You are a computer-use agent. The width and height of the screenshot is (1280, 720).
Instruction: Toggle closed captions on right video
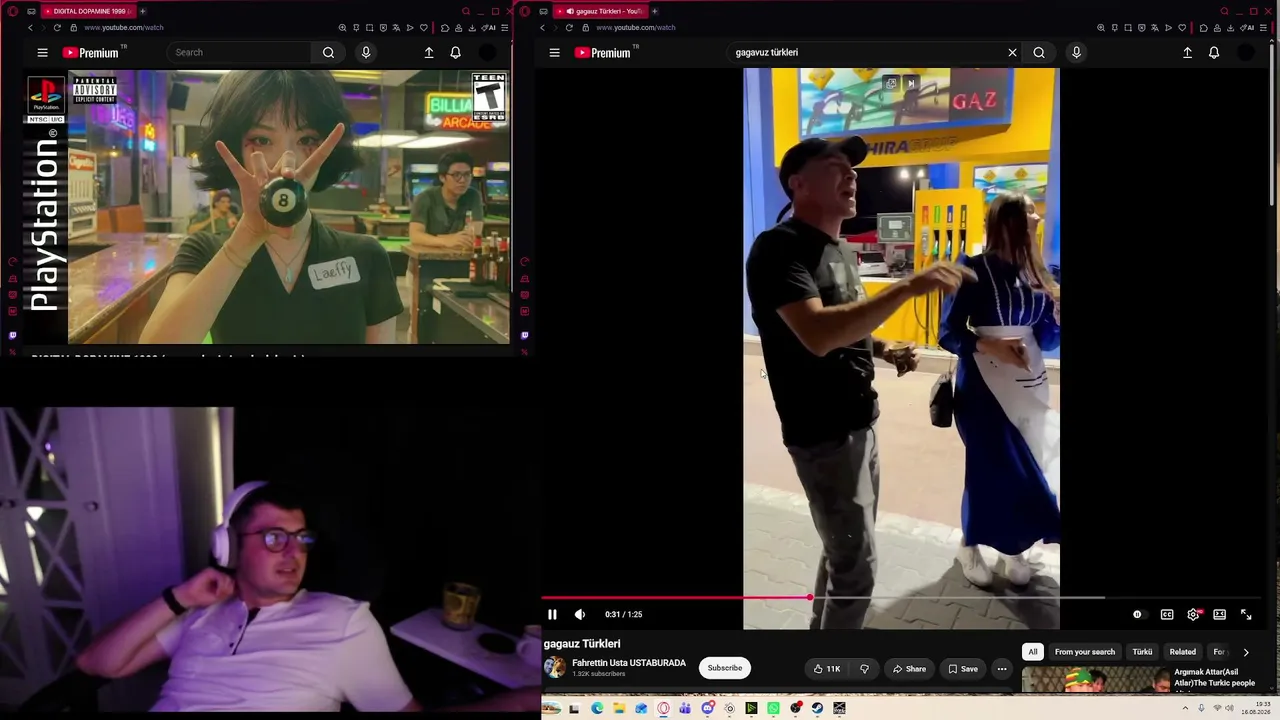[x=1167, y=614]
